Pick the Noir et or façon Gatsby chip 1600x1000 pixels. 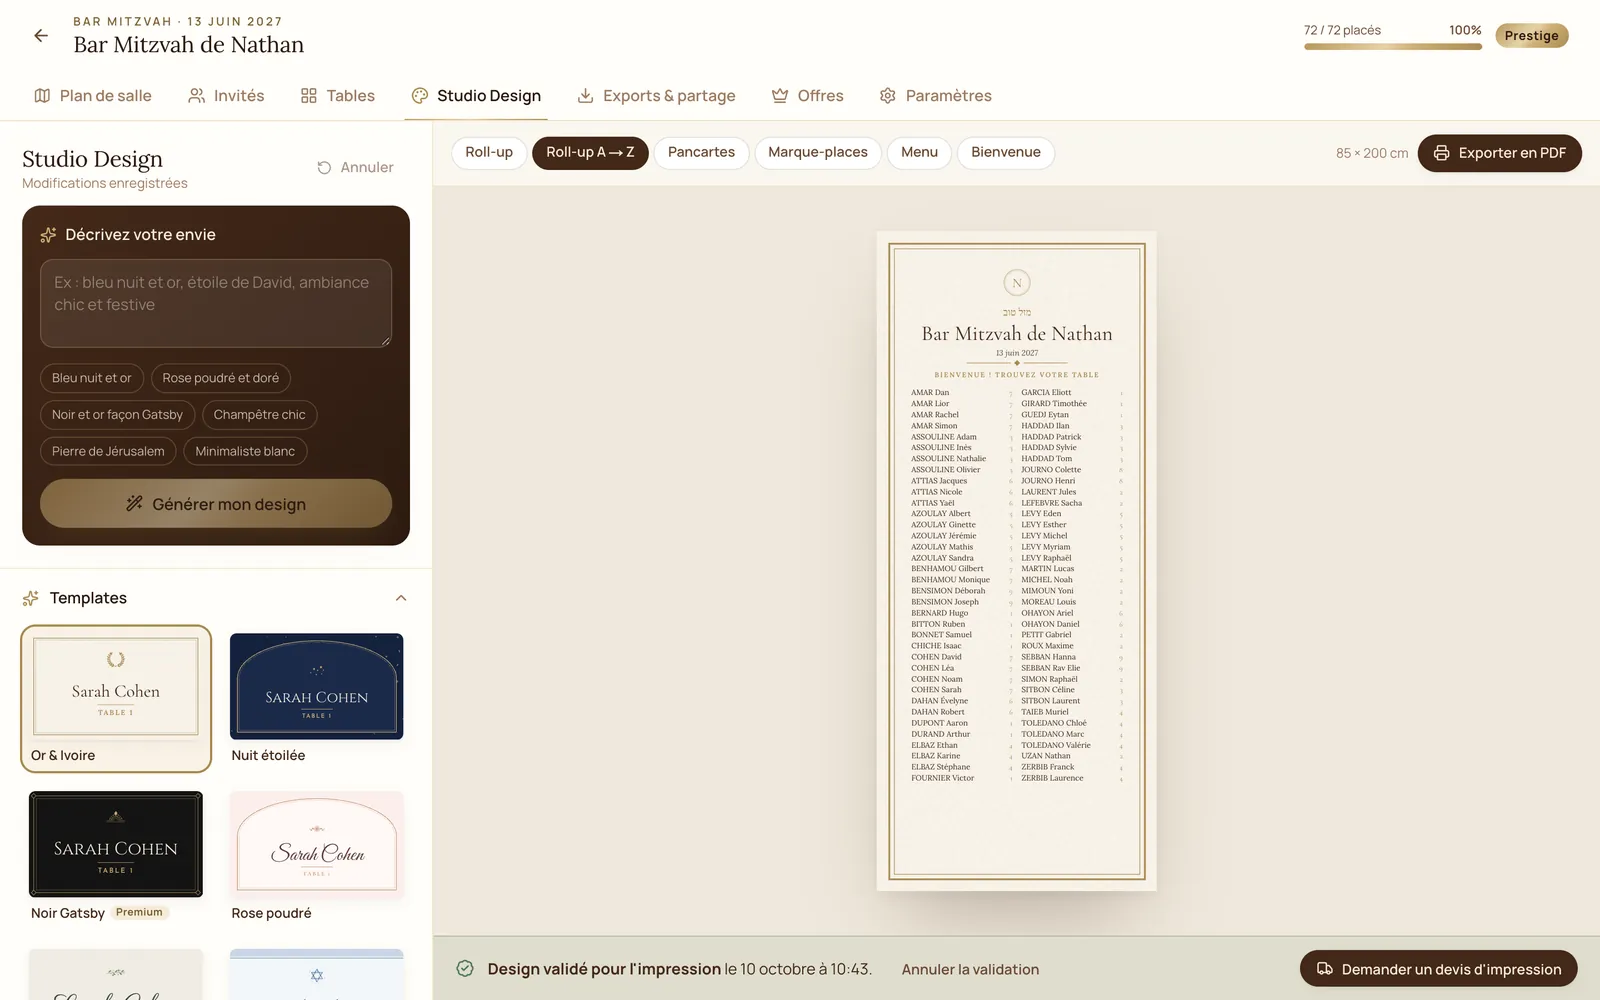pyautogui.click(x=117, y=415)
